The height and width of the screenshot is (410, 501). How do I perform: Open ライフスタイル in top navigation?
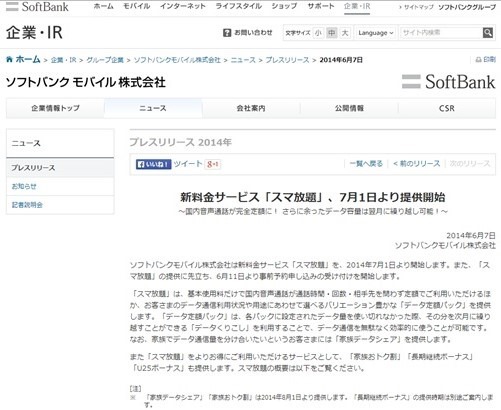[239, 6]
